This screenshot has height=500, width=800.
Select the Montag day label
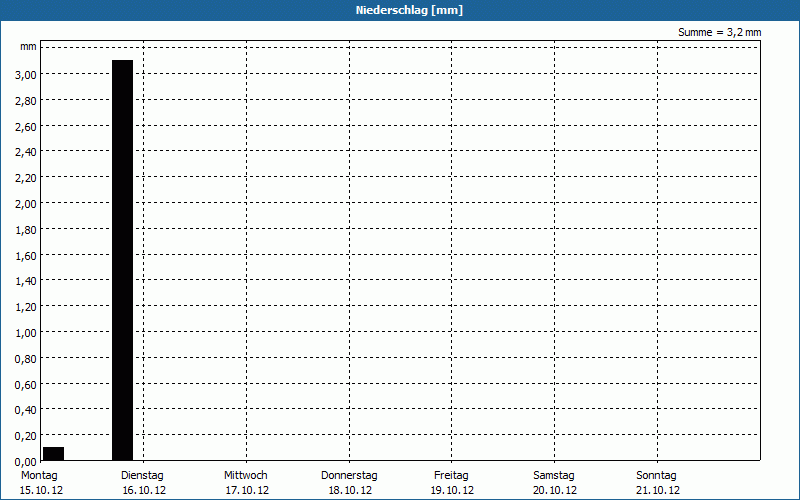[39, 476]
